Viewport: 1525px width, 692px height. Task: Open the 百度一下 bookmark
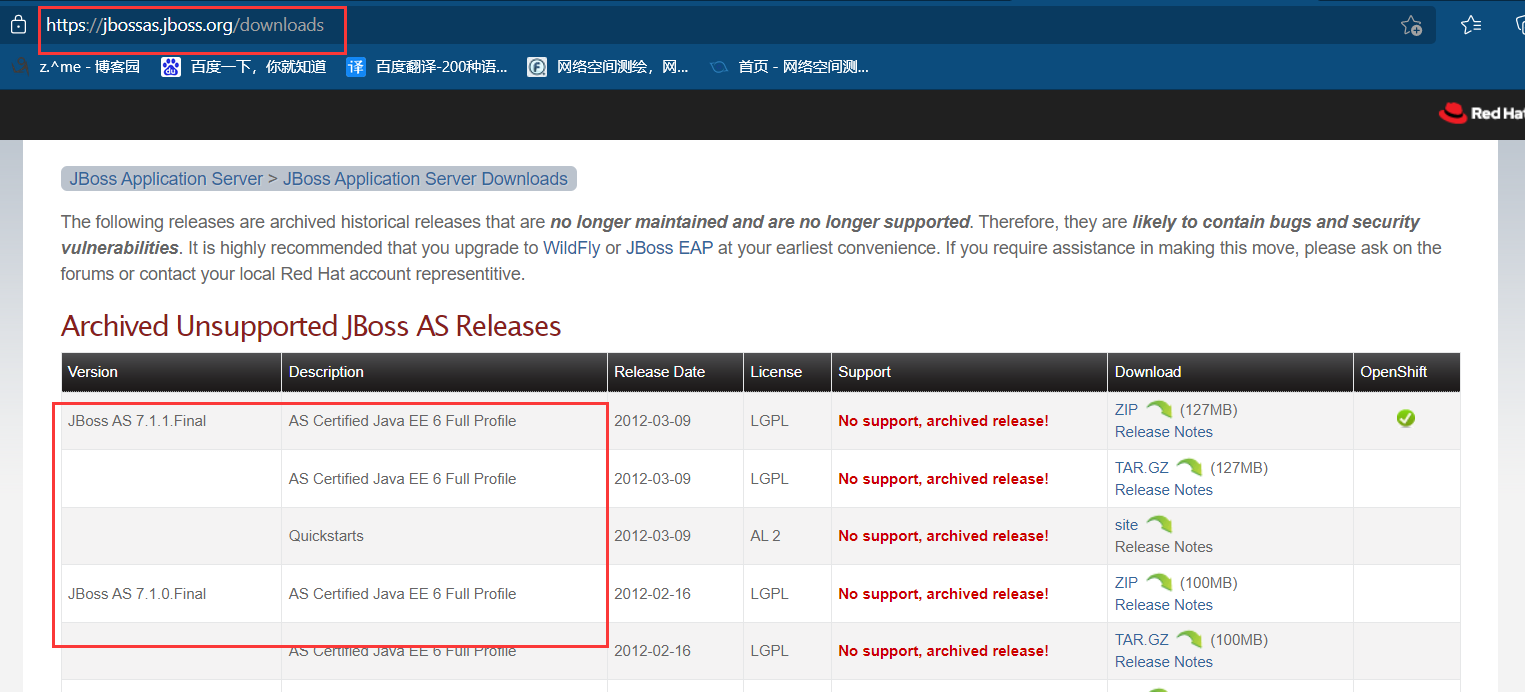pyautogui.click(x=244, y=67)
